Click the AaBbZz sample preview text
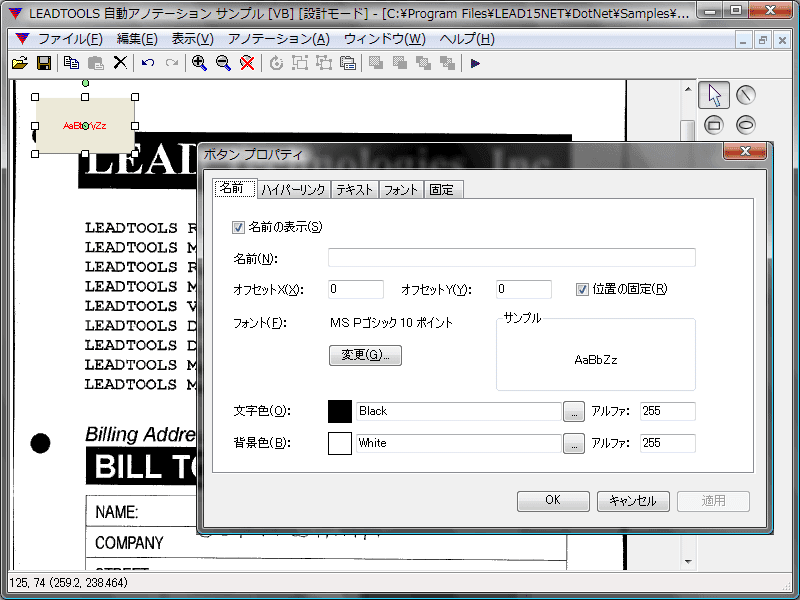This screenshot has height=600, width=800. click(x=595, y=360)
